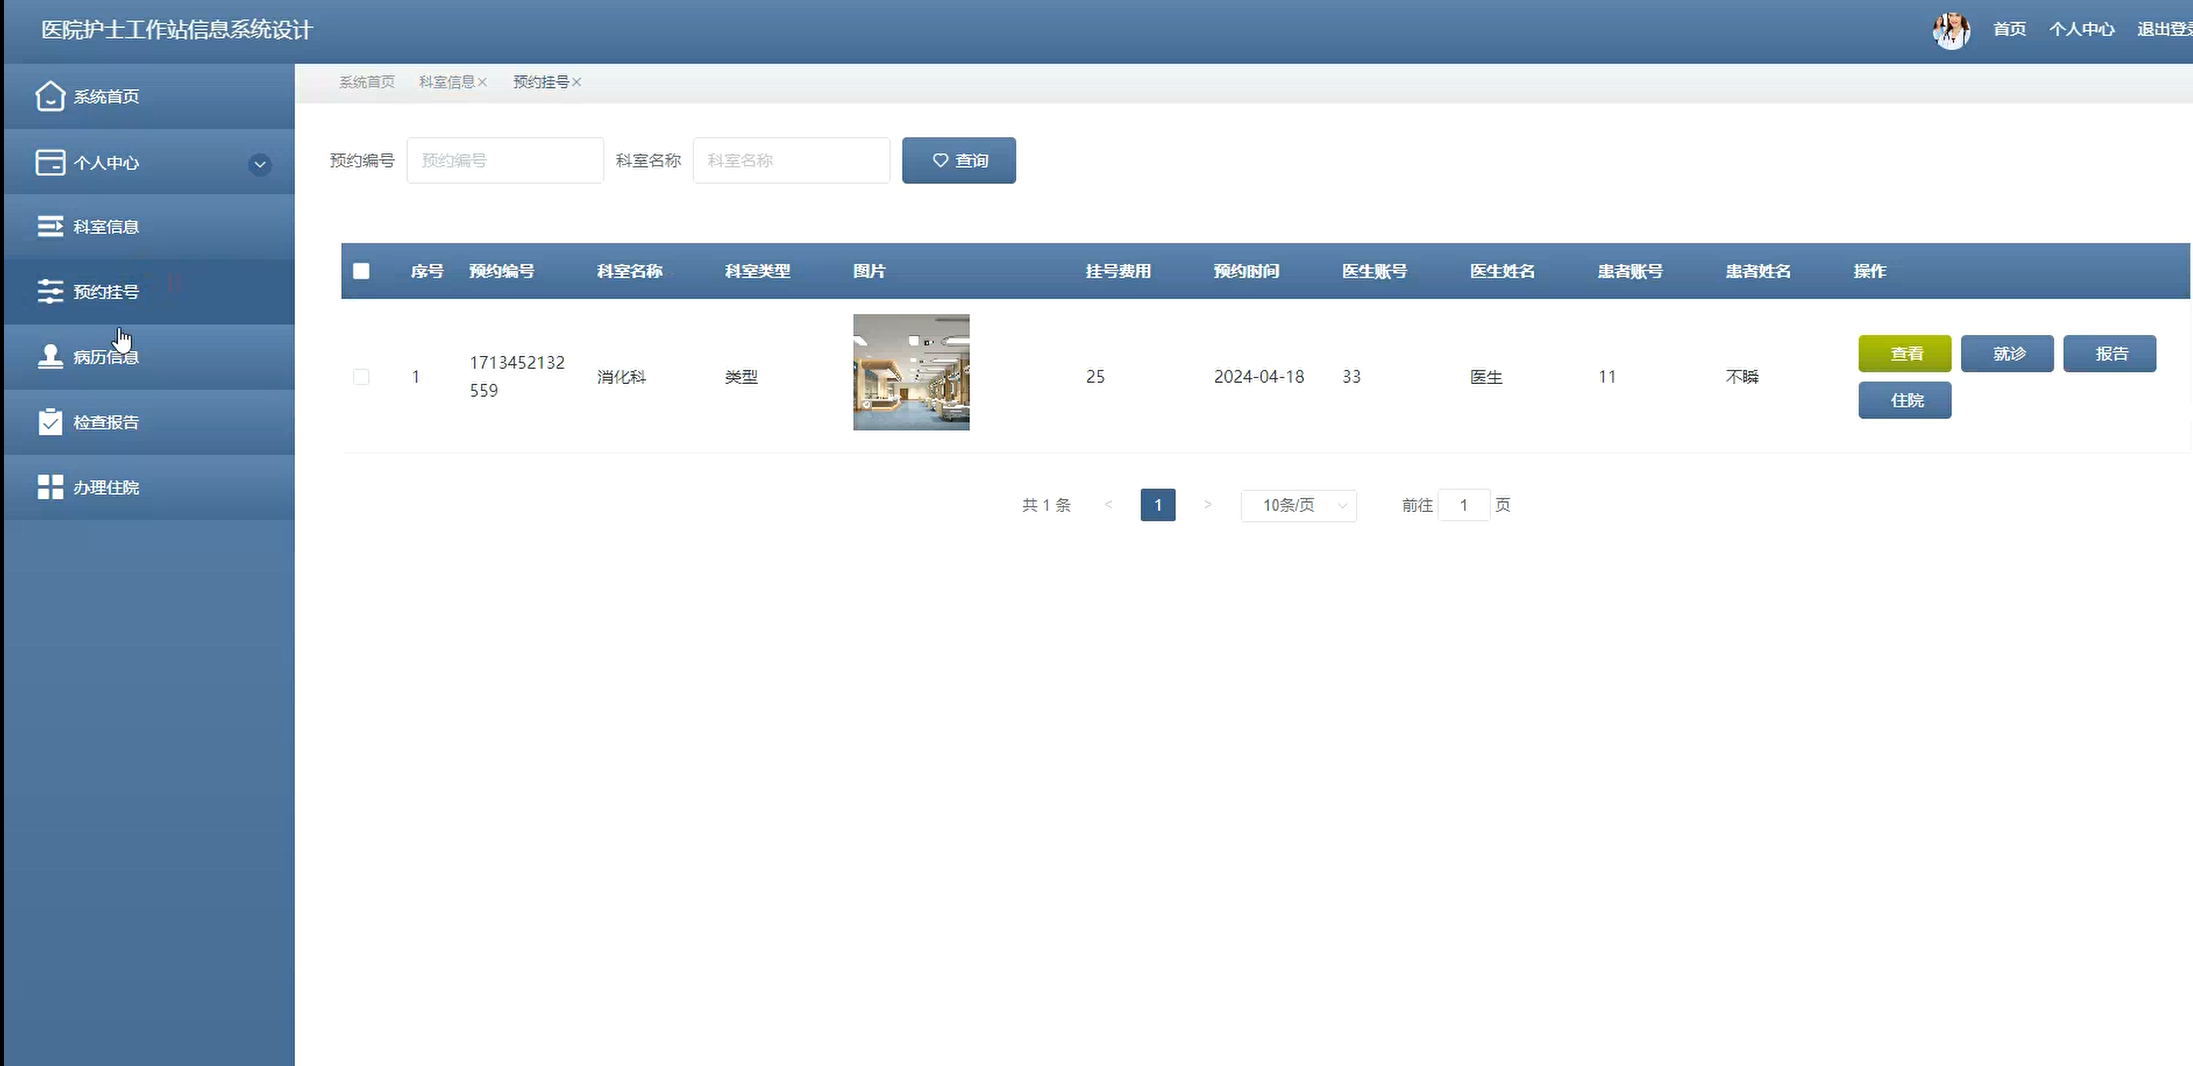
Task: Click the 消化科 cell
Action: click(x=621, y=377)
